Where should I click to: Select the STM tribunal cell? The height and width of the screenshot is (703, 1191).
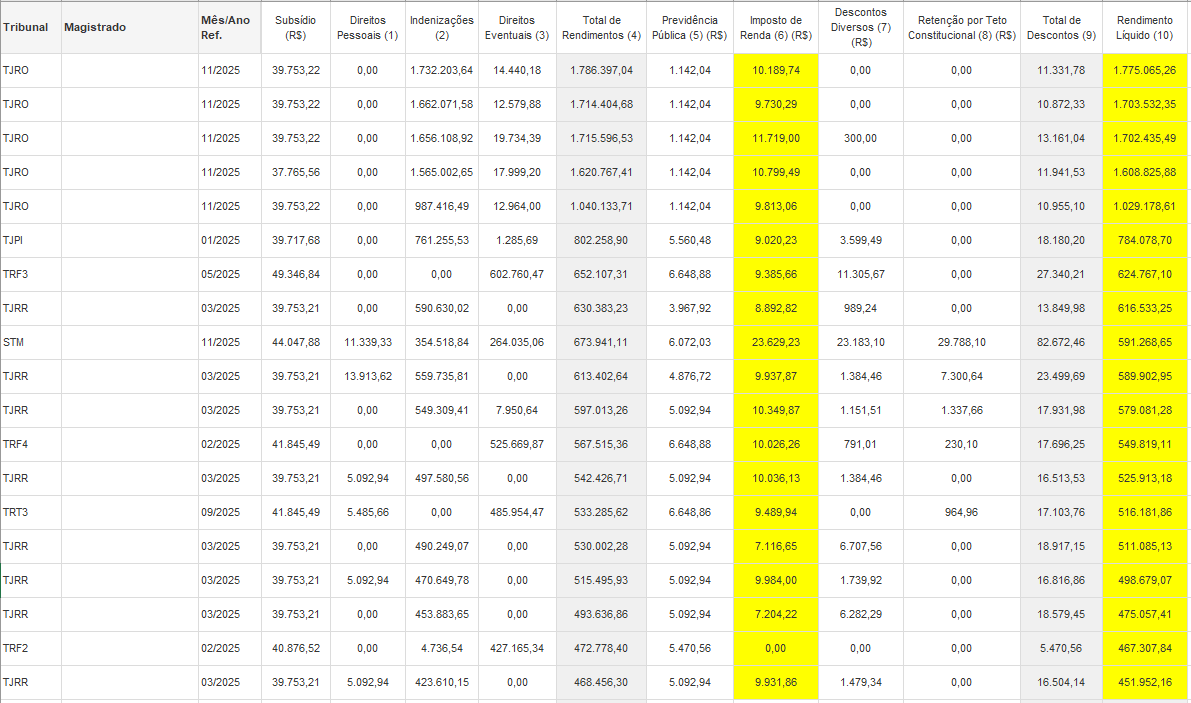[30, 342]
